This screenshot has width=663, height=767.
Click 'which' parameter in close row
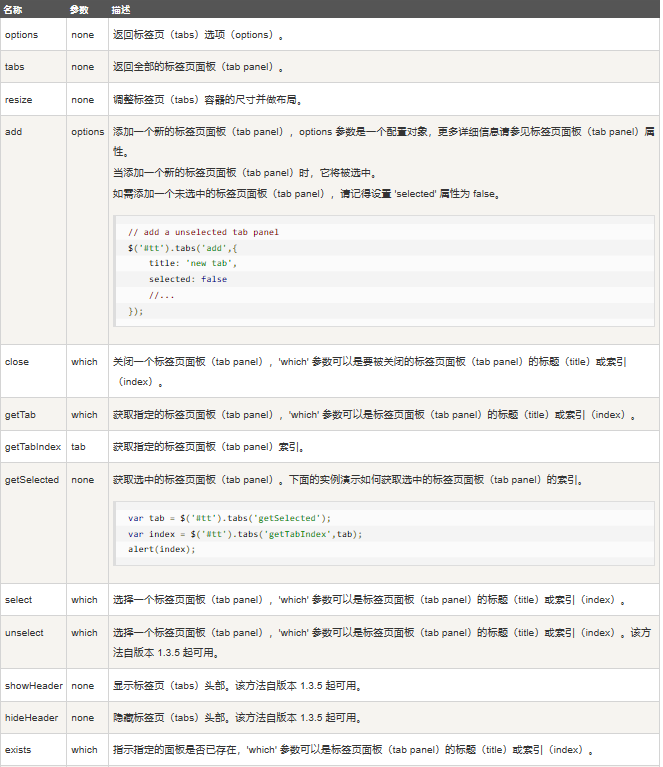tap(84, 361)
